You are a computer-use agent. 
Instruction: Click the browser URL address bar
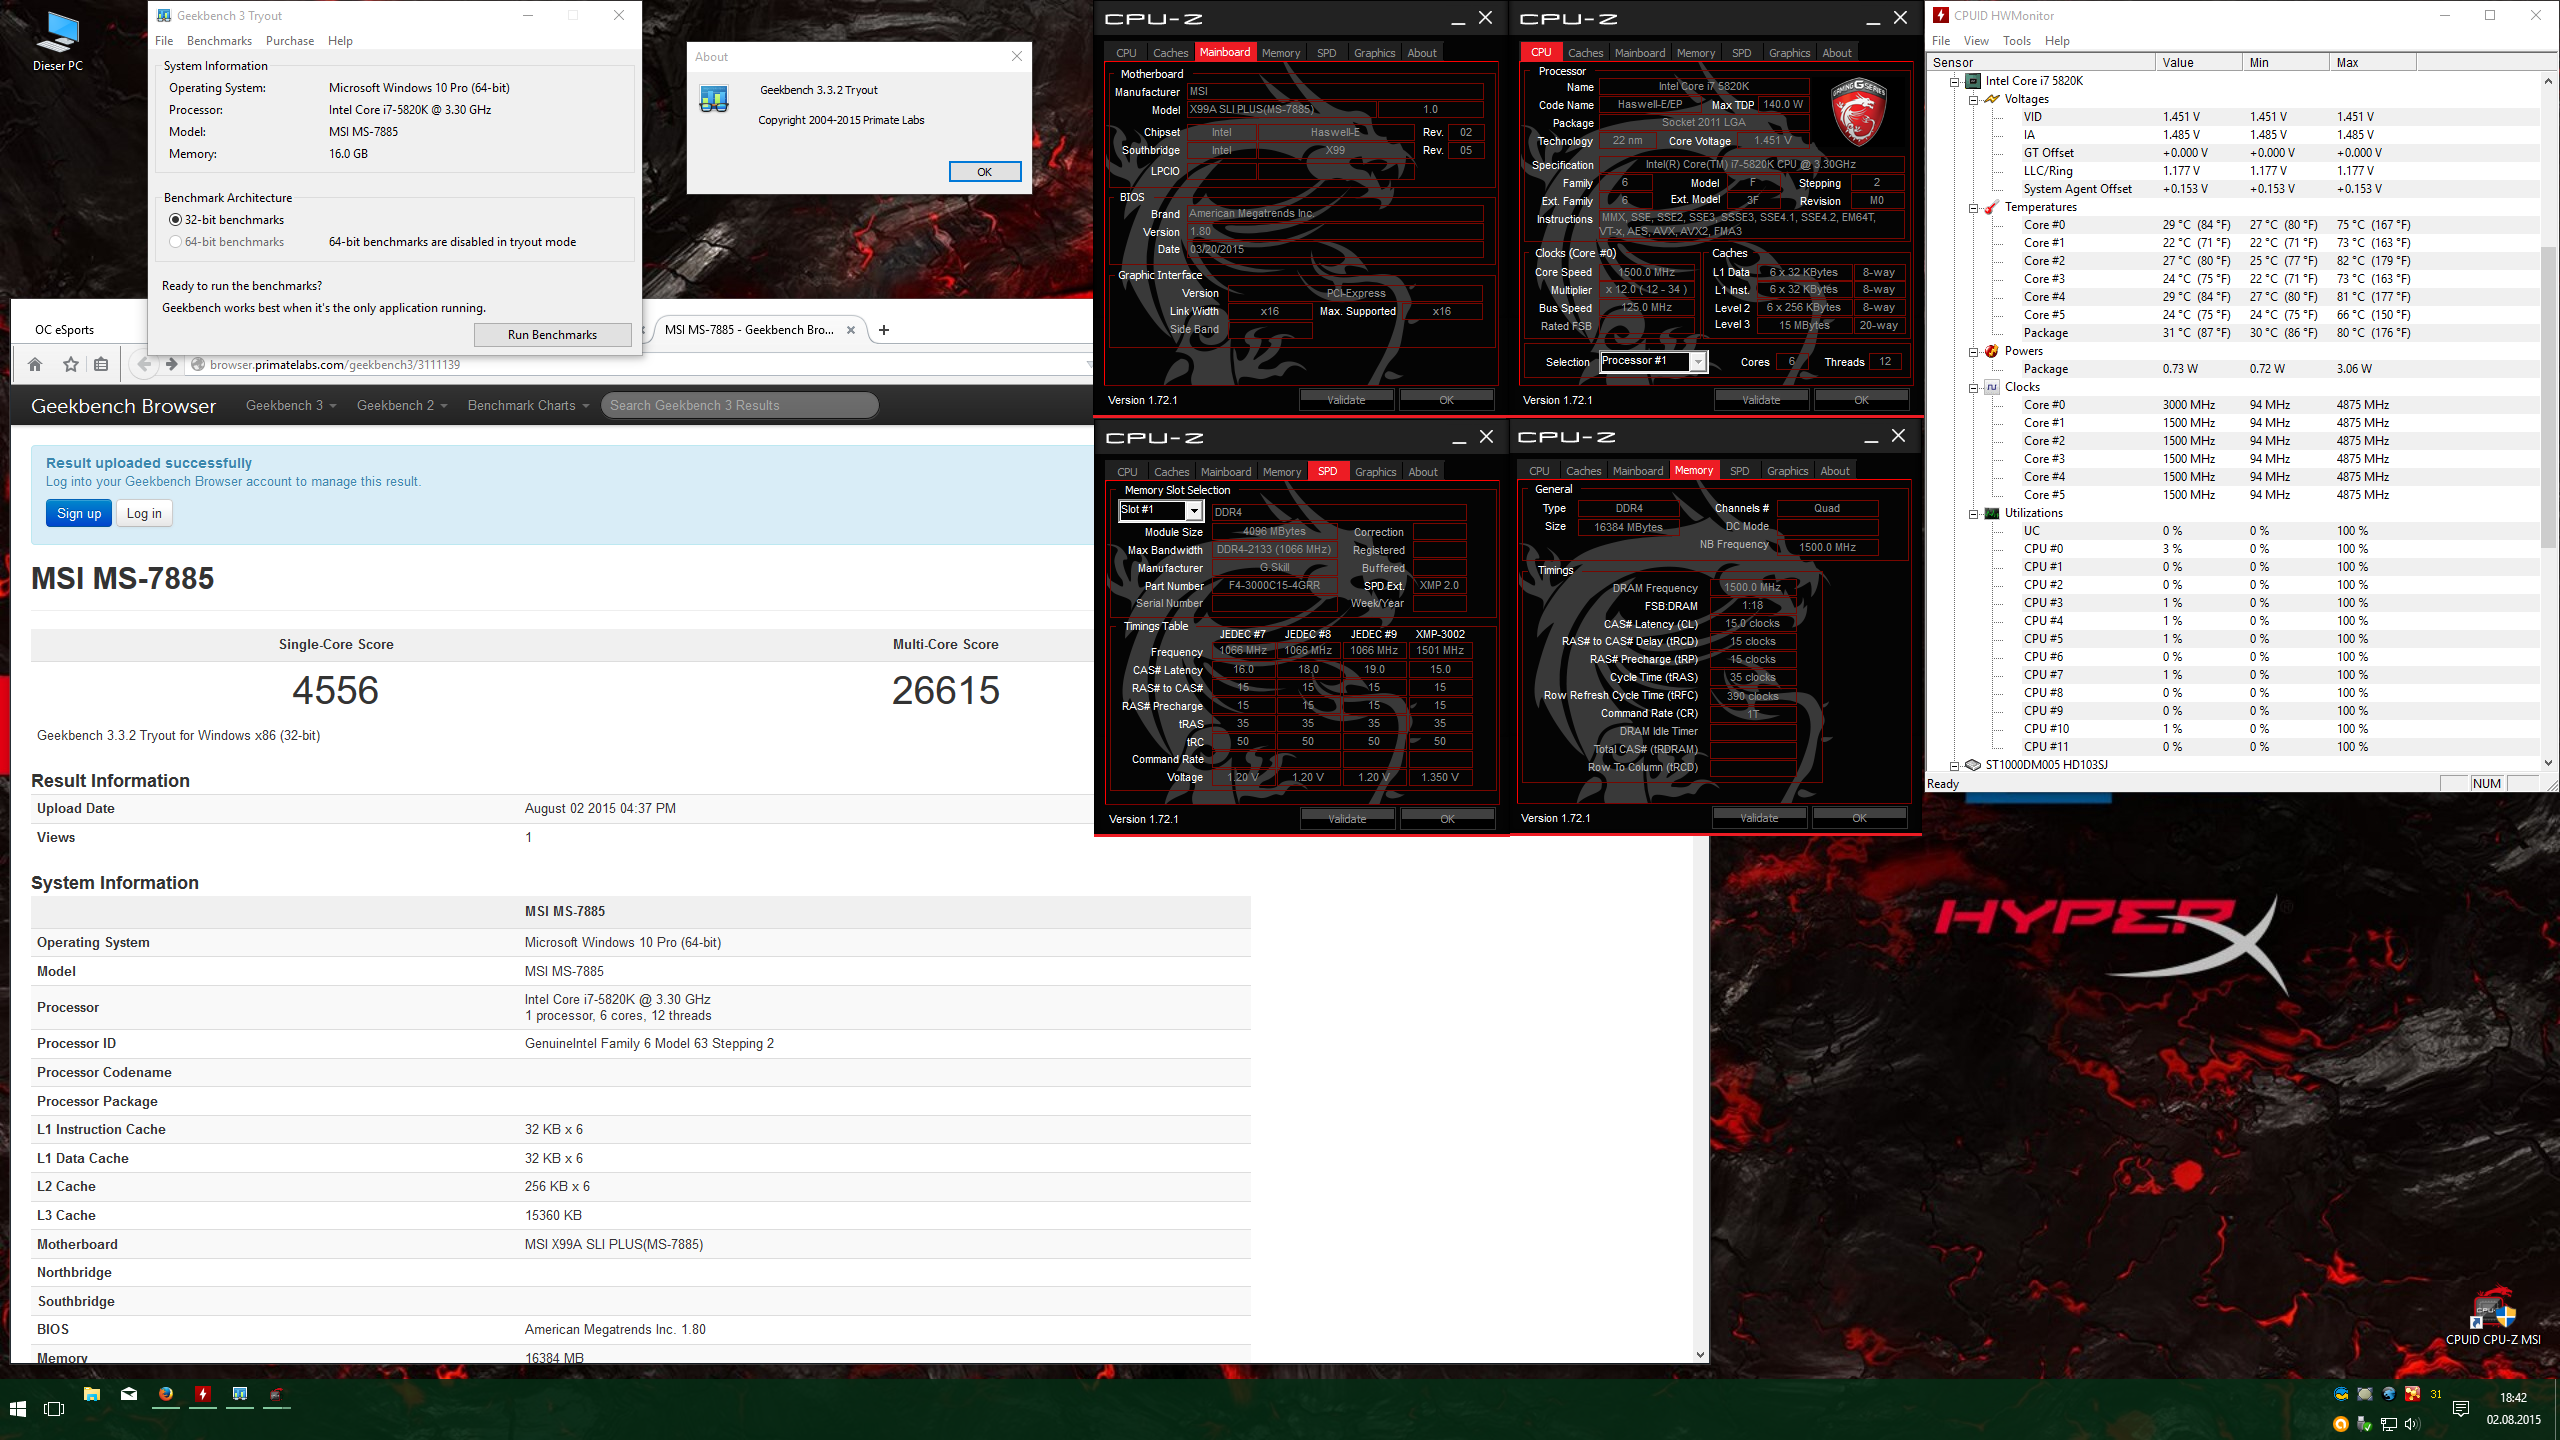point(640,365)
